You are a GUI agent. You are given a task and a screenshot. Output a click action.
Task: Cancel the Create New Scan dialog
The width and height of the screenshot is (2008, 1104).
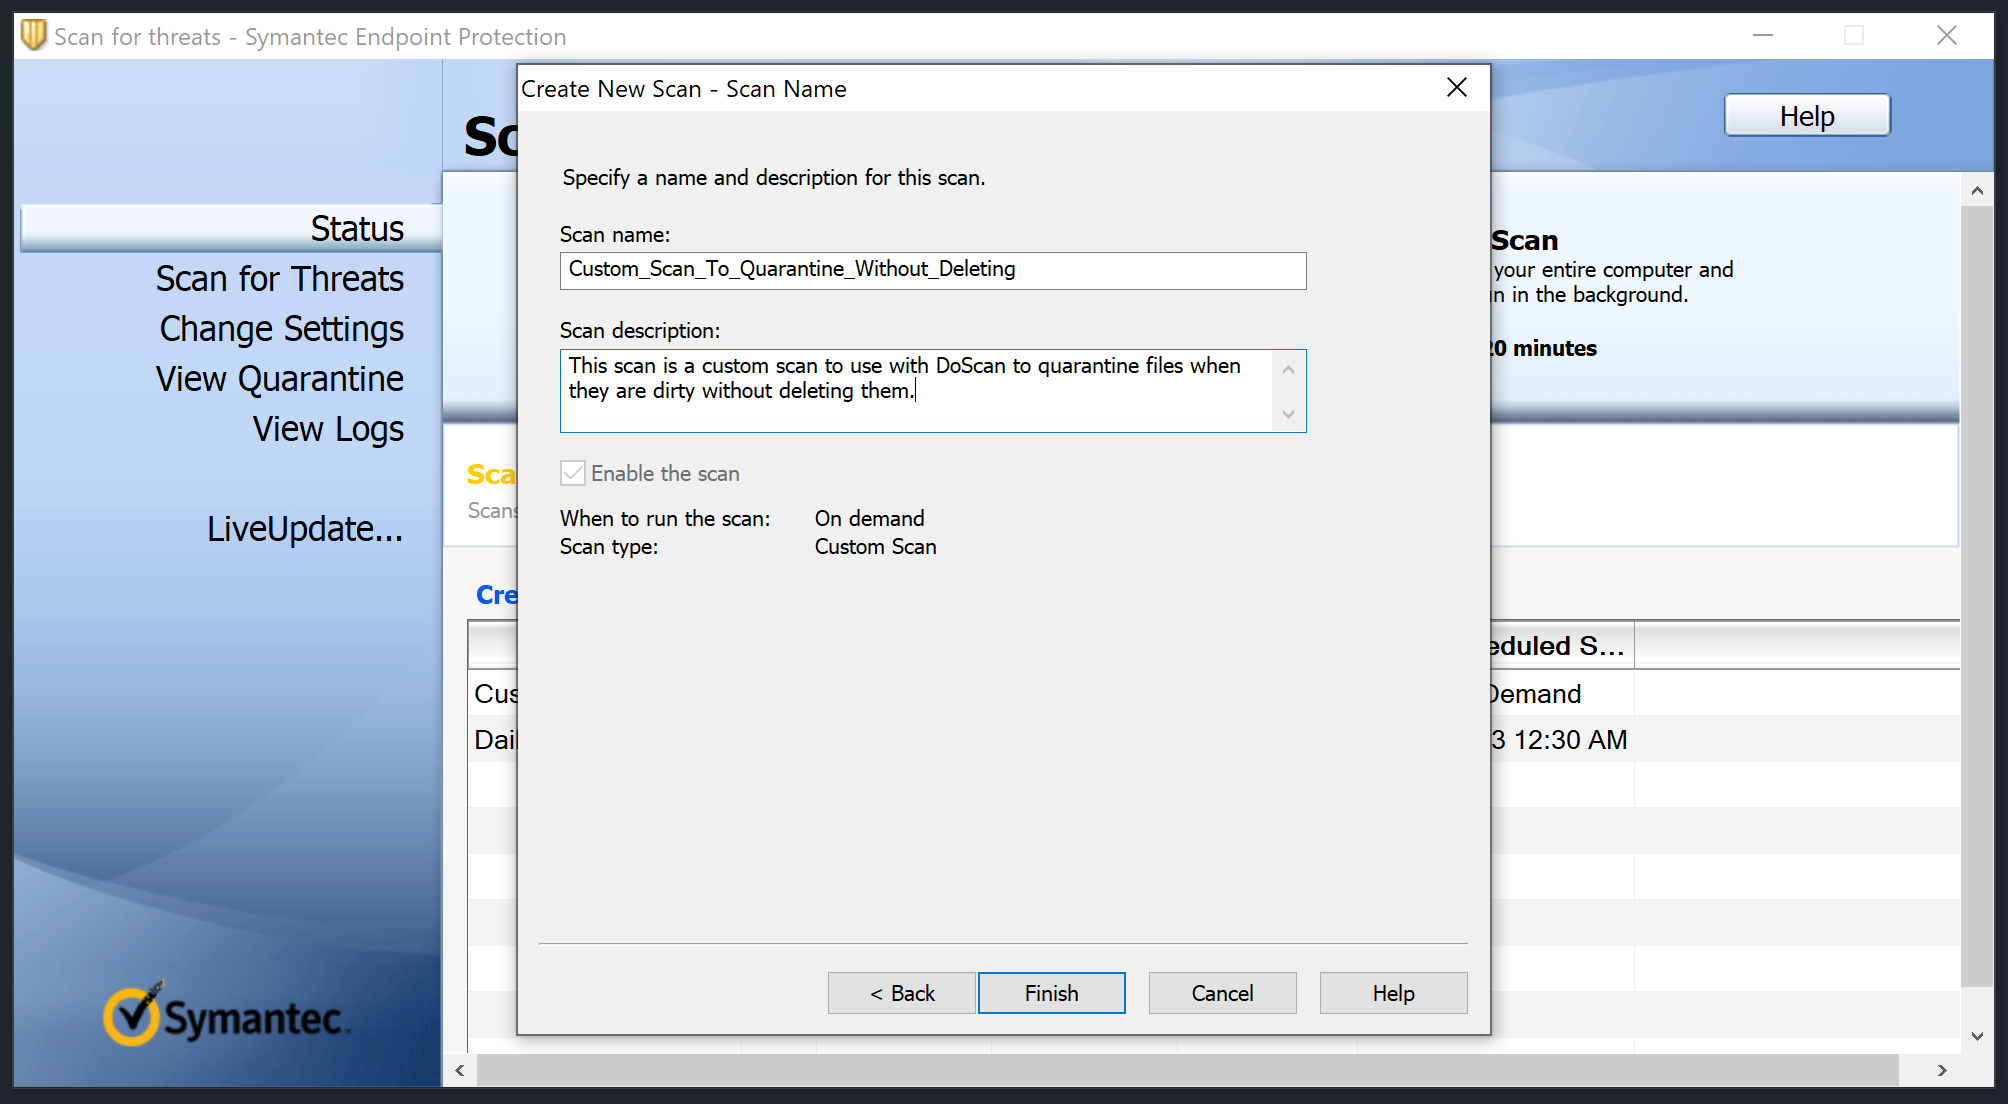coord(1222,993)
